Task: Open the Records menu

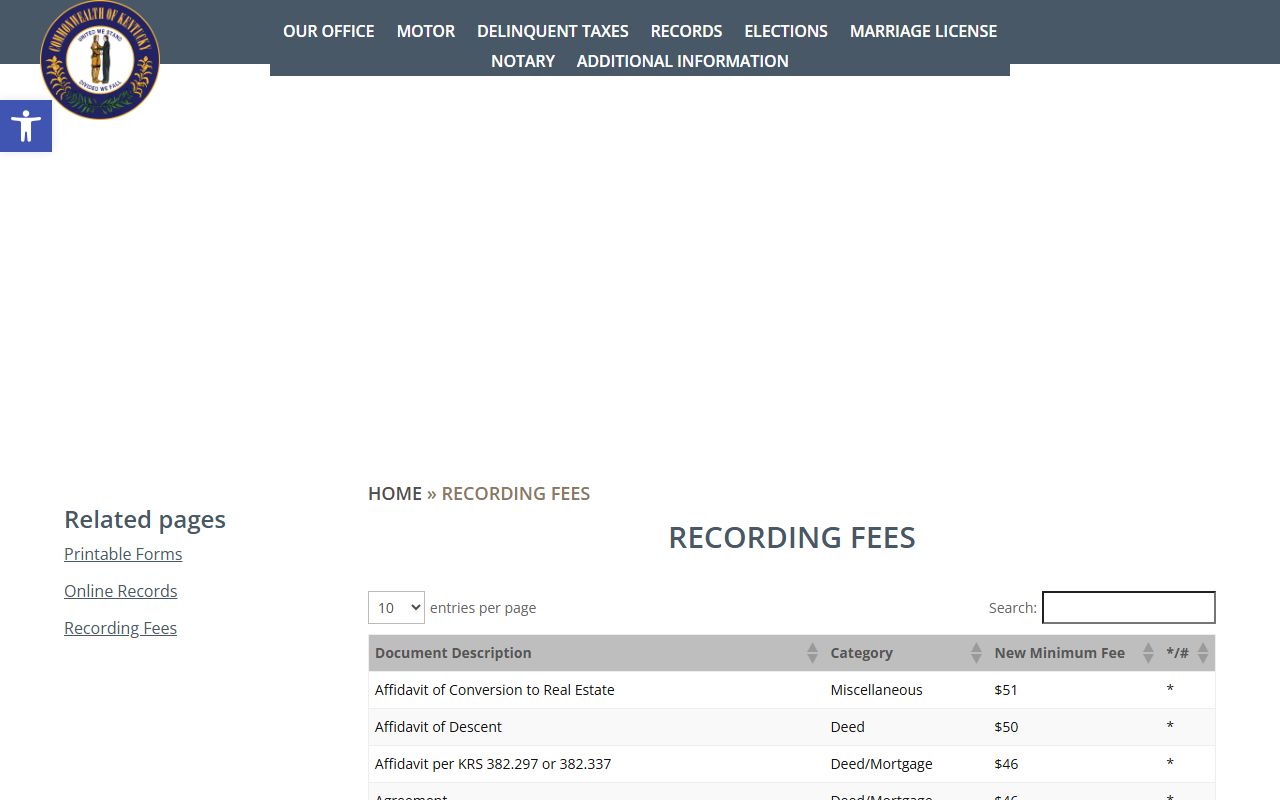Action: (x=686, y=31)
